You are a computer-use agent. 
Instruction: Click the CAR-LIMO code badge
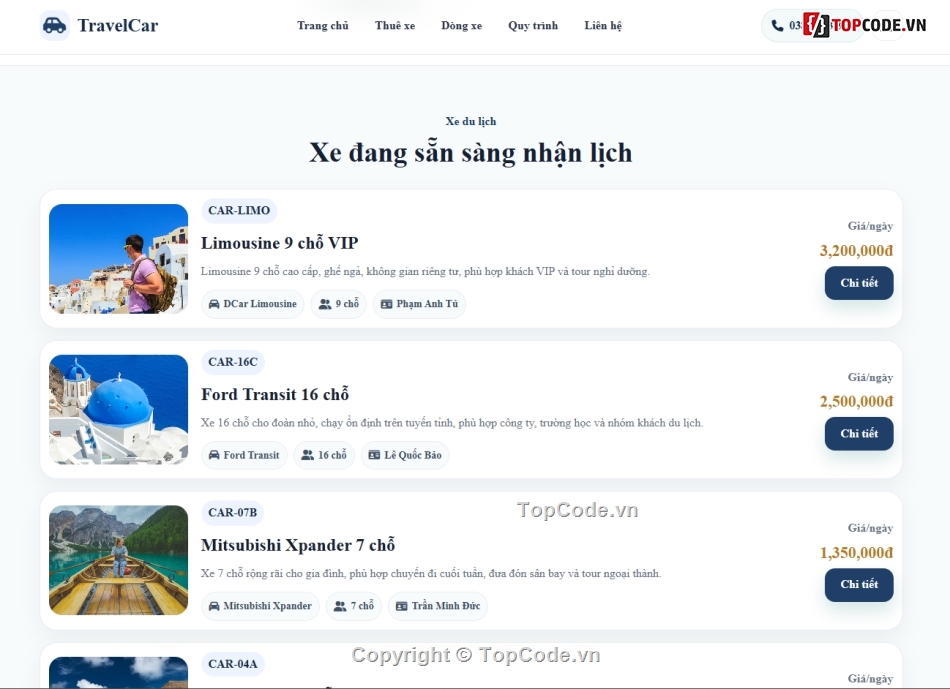(x=239, y=211)
